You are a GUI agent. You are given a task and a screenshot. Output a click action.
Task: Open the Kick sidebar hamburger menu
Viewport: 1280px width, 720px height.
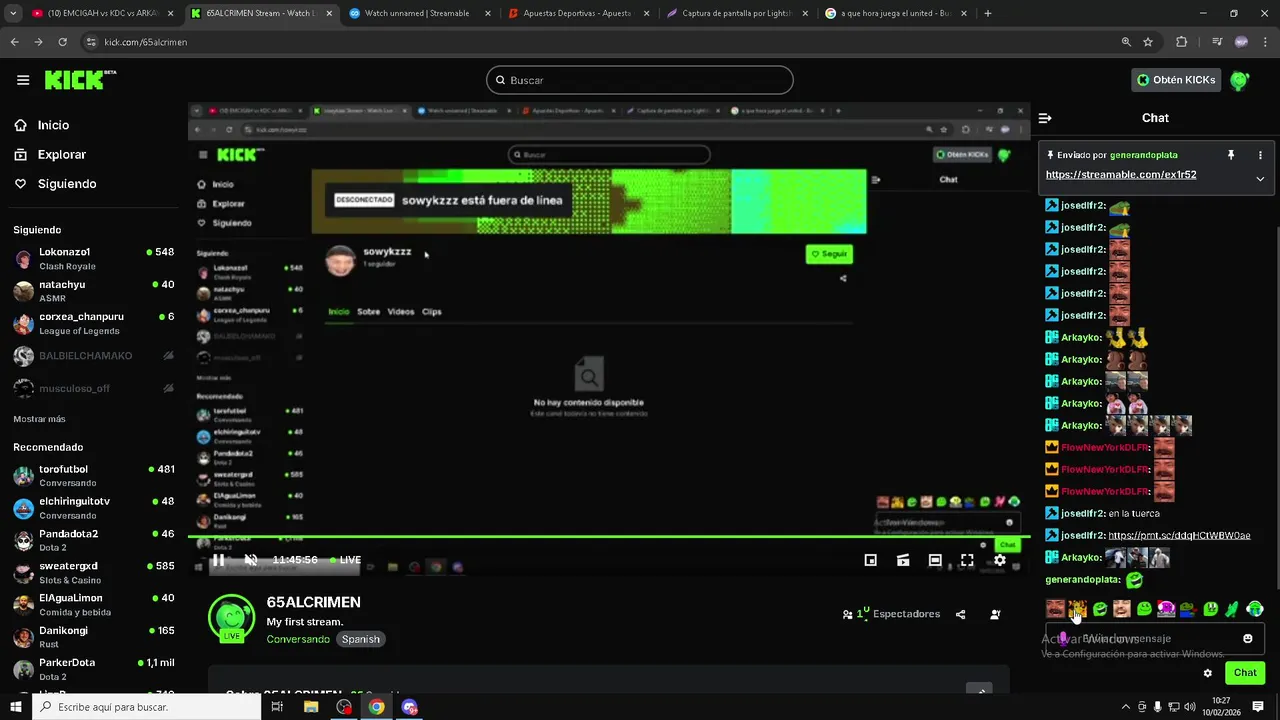(22, 80)
